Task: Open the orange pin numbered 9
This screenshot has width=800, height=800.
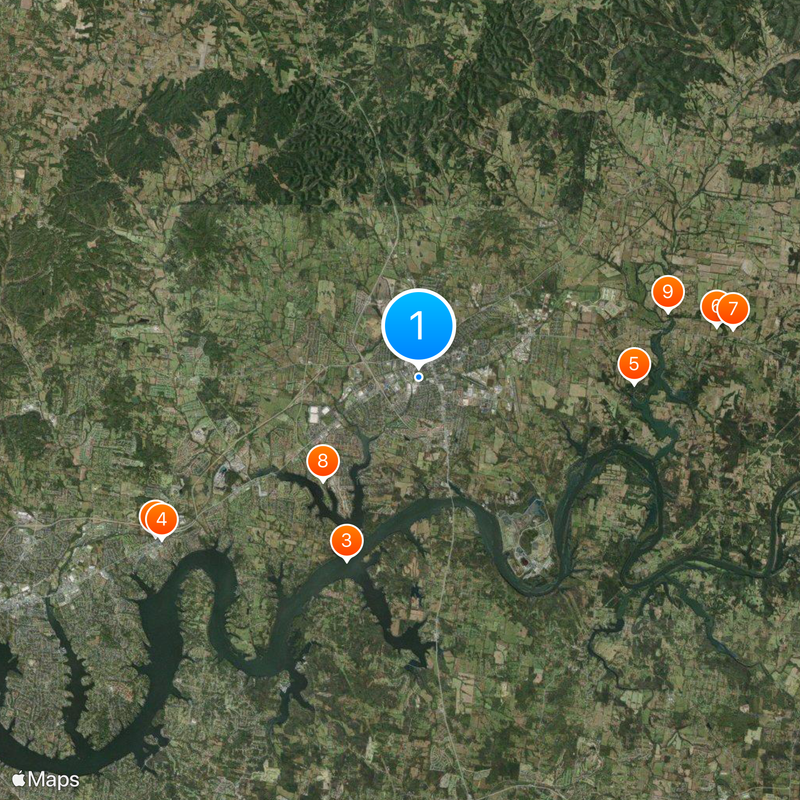Action: pos(667,292)
